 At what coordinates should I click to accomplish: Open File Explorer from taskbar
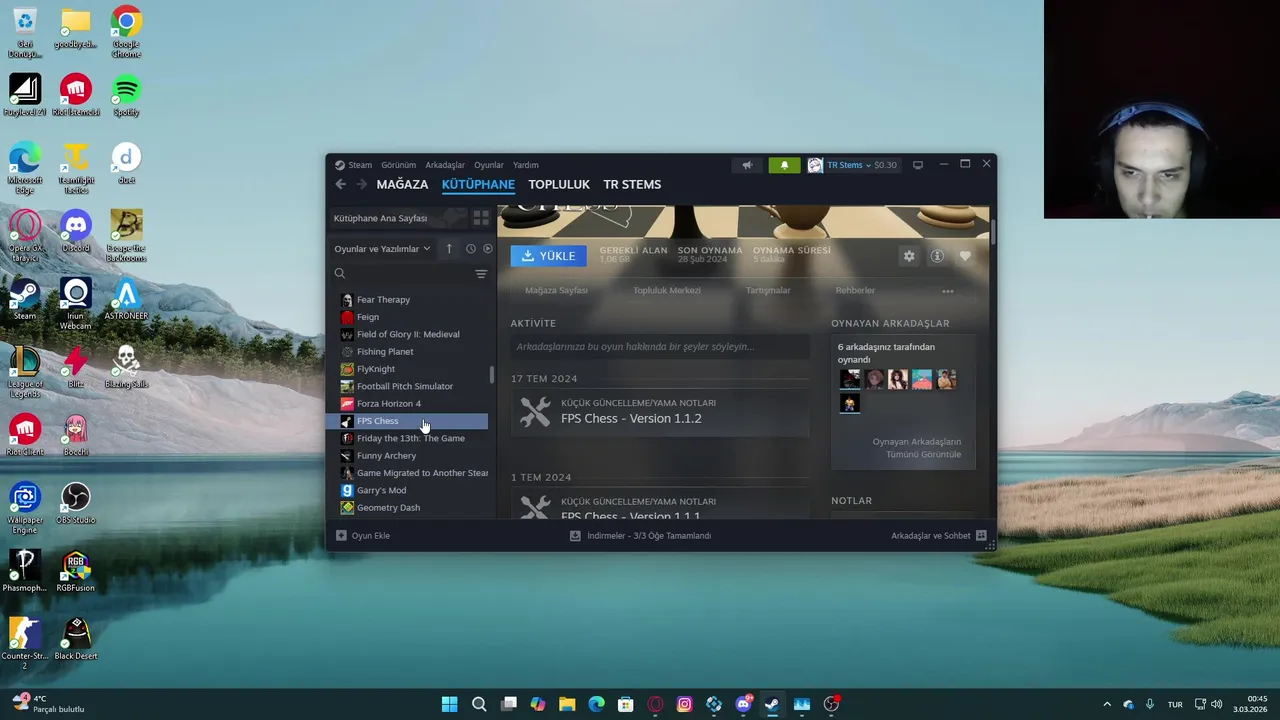click(567, 704)
